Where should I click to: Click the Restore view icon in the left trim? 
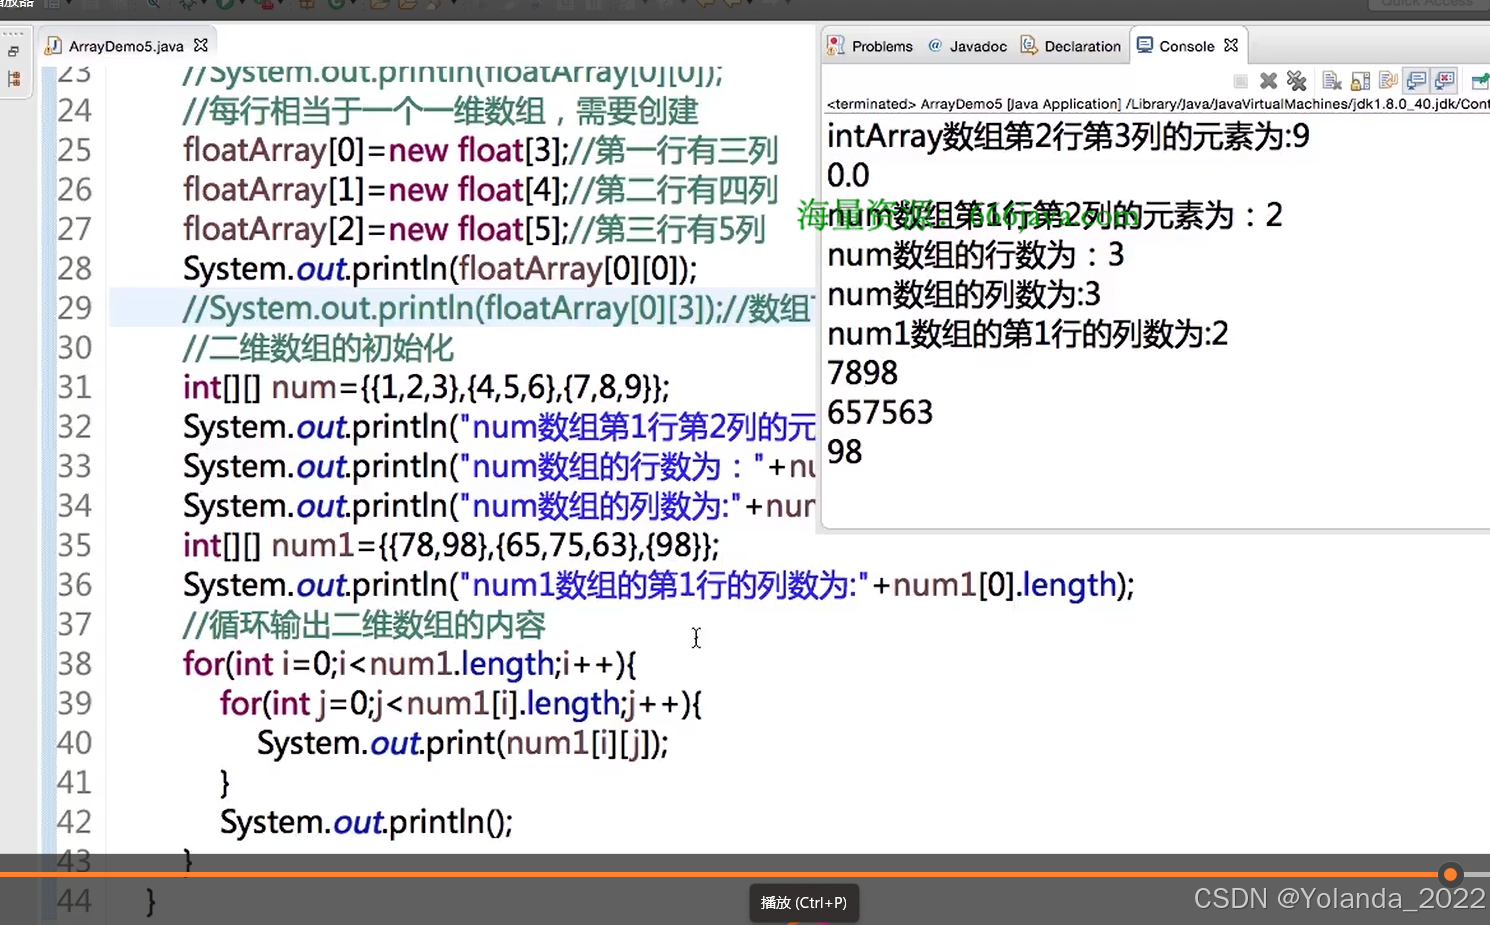[x=13, y=51]
